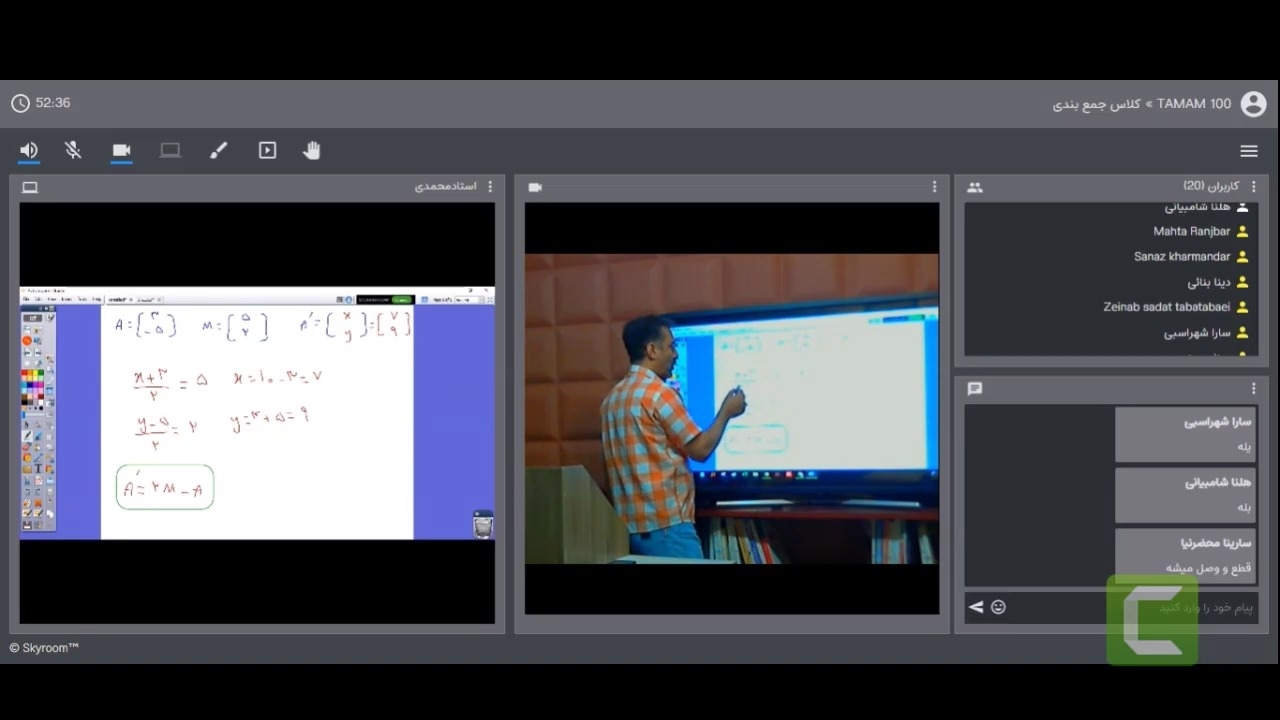Click the session timer clock icon
This screenshot has height=720, width=1280.
(20, 103)
